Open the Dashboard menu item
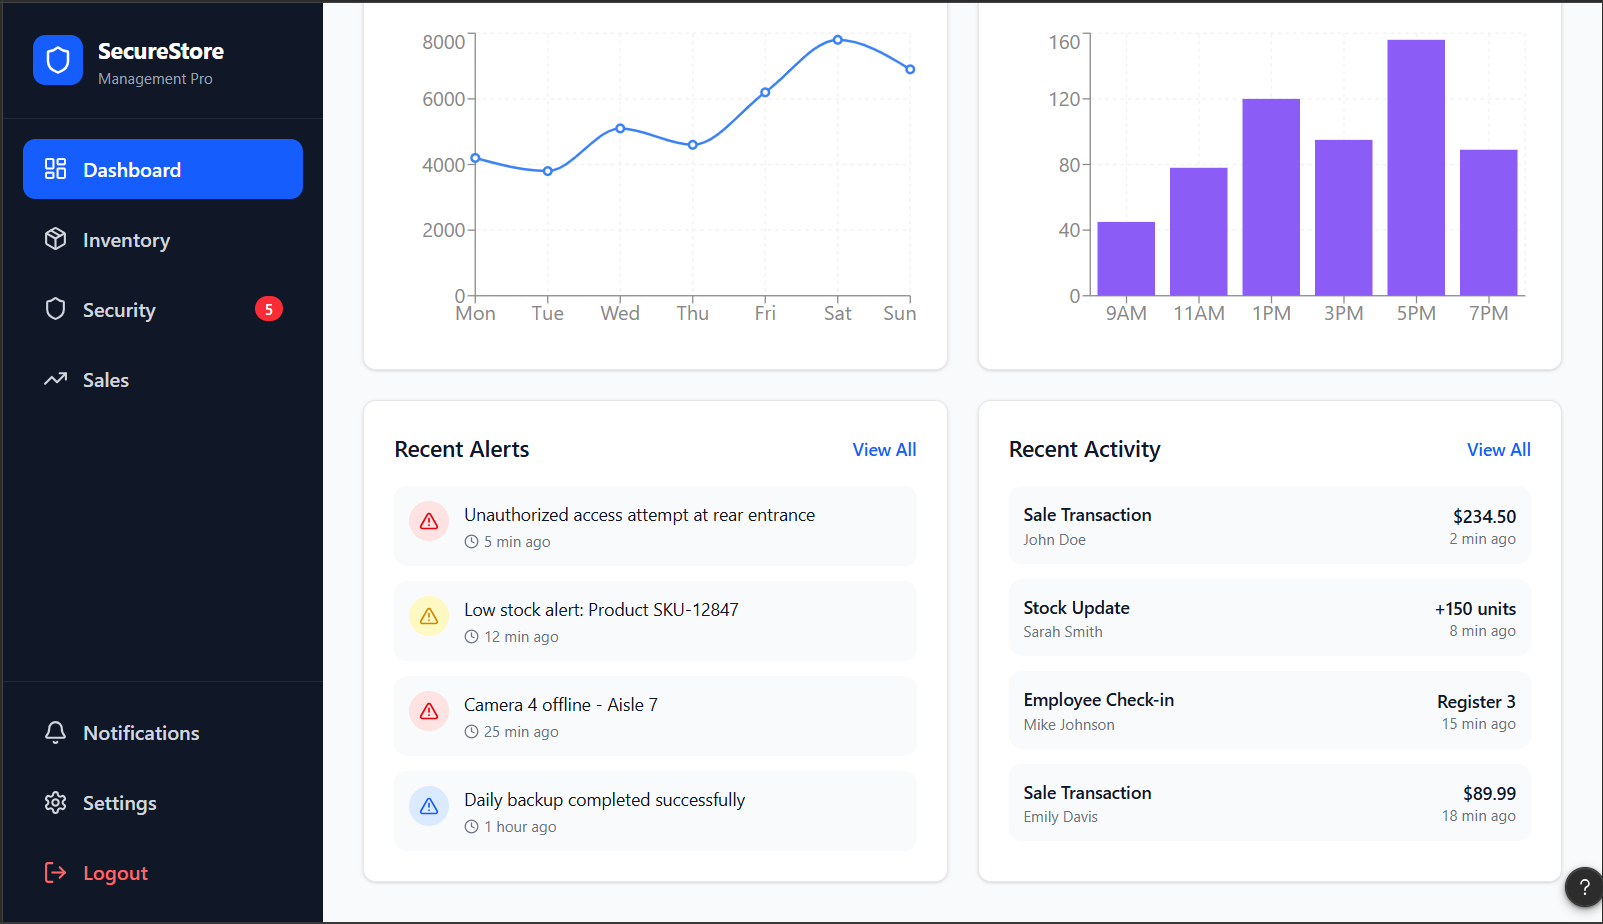 pyautogui.click(x=163, y=169)
